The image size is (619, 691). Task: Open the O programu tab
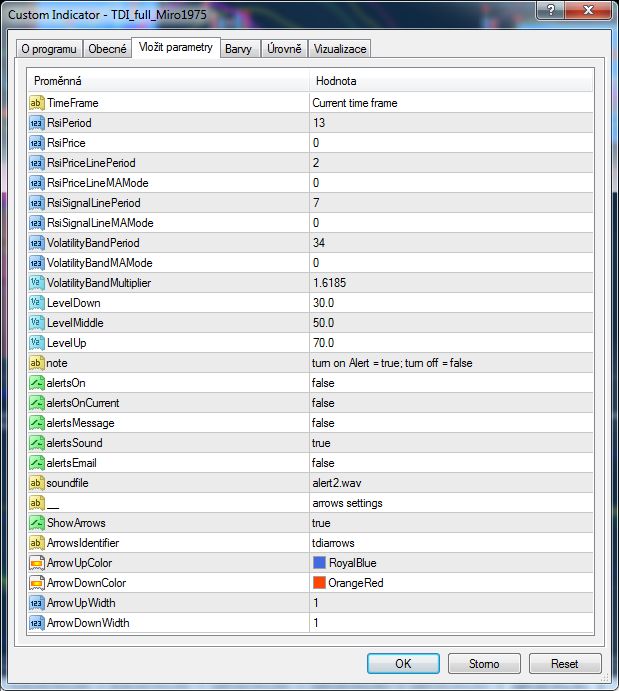49,49
